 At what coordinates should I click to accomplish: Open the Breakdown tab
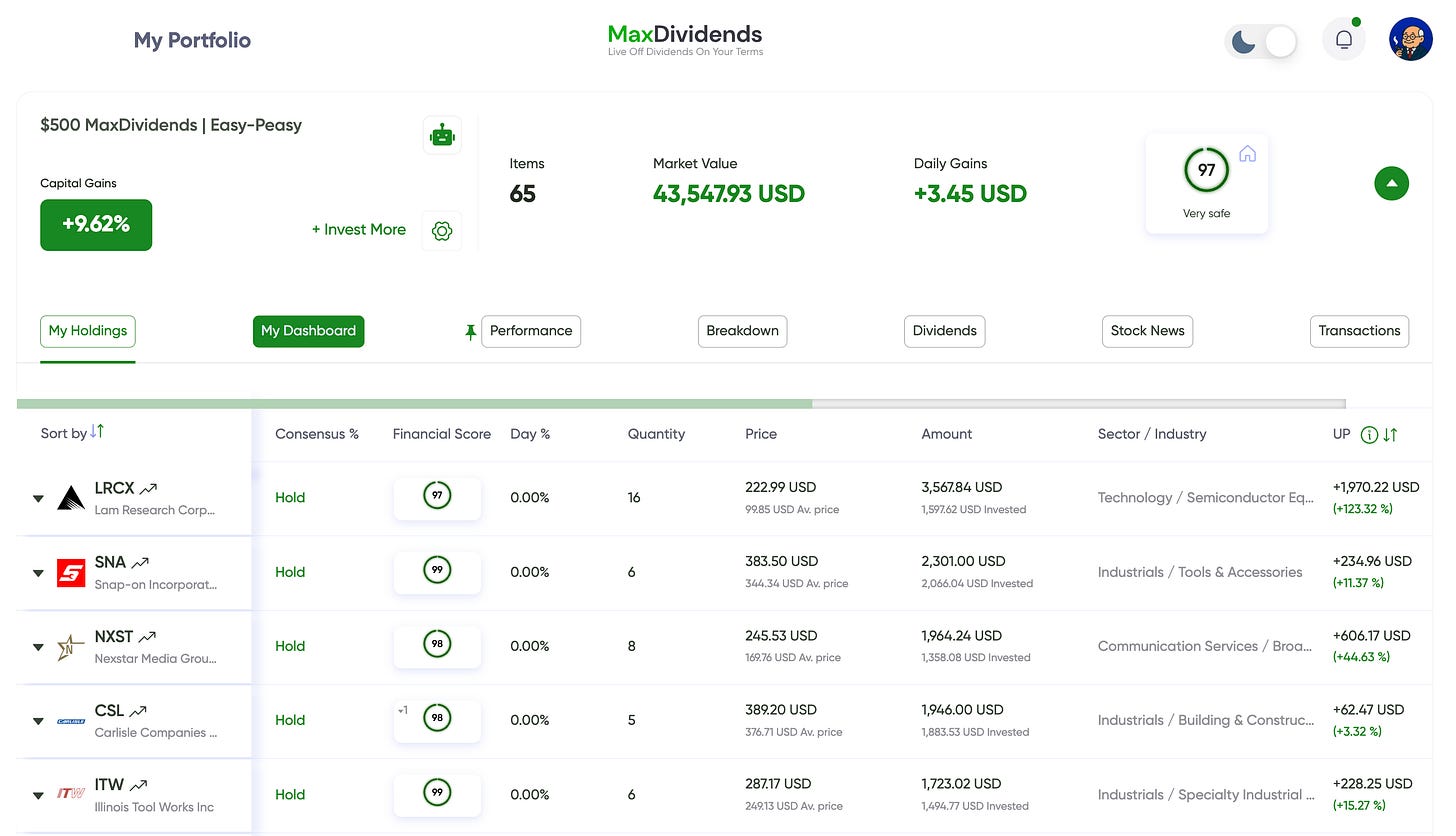coord(742,331)
